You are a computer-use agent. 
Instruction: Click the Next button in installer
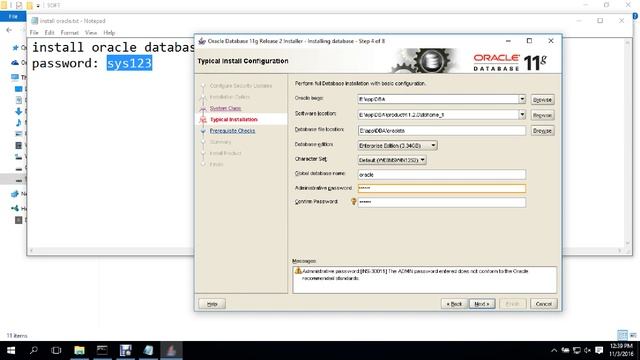(482, 304)
